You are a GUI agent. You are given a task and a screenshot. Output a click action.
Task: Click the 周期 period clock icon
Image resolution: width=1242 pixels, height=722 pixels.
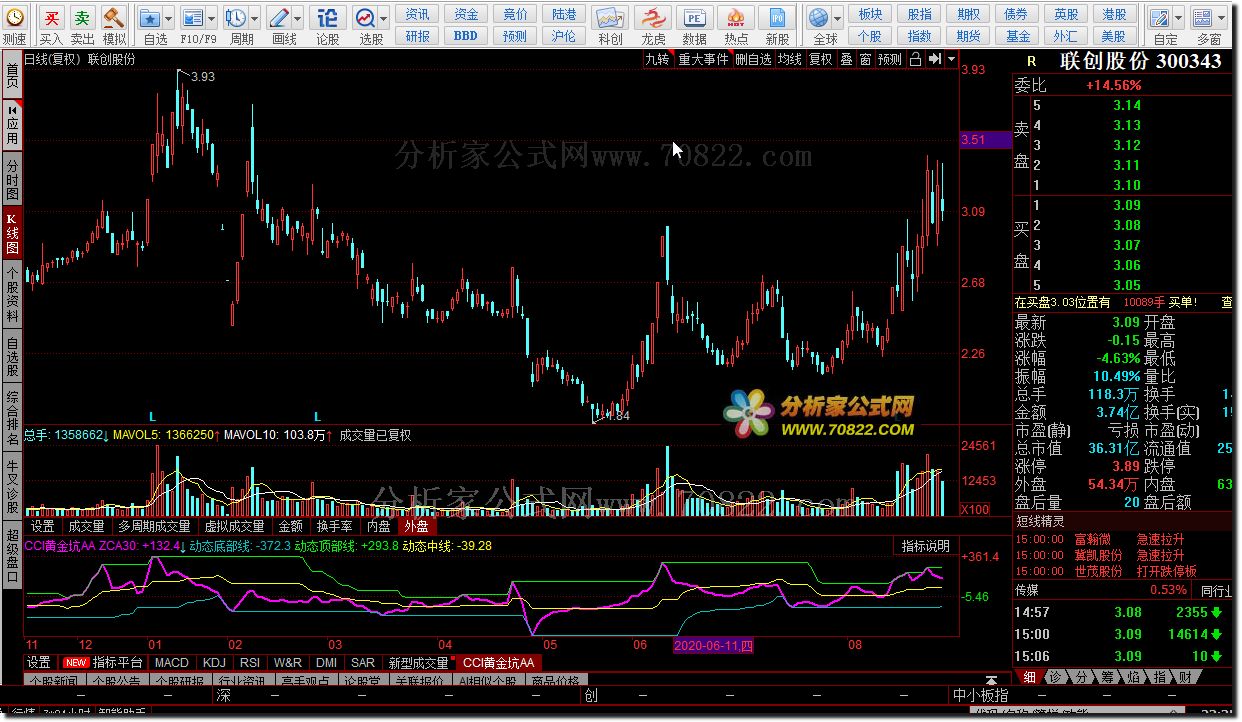(x=236, y=18)
